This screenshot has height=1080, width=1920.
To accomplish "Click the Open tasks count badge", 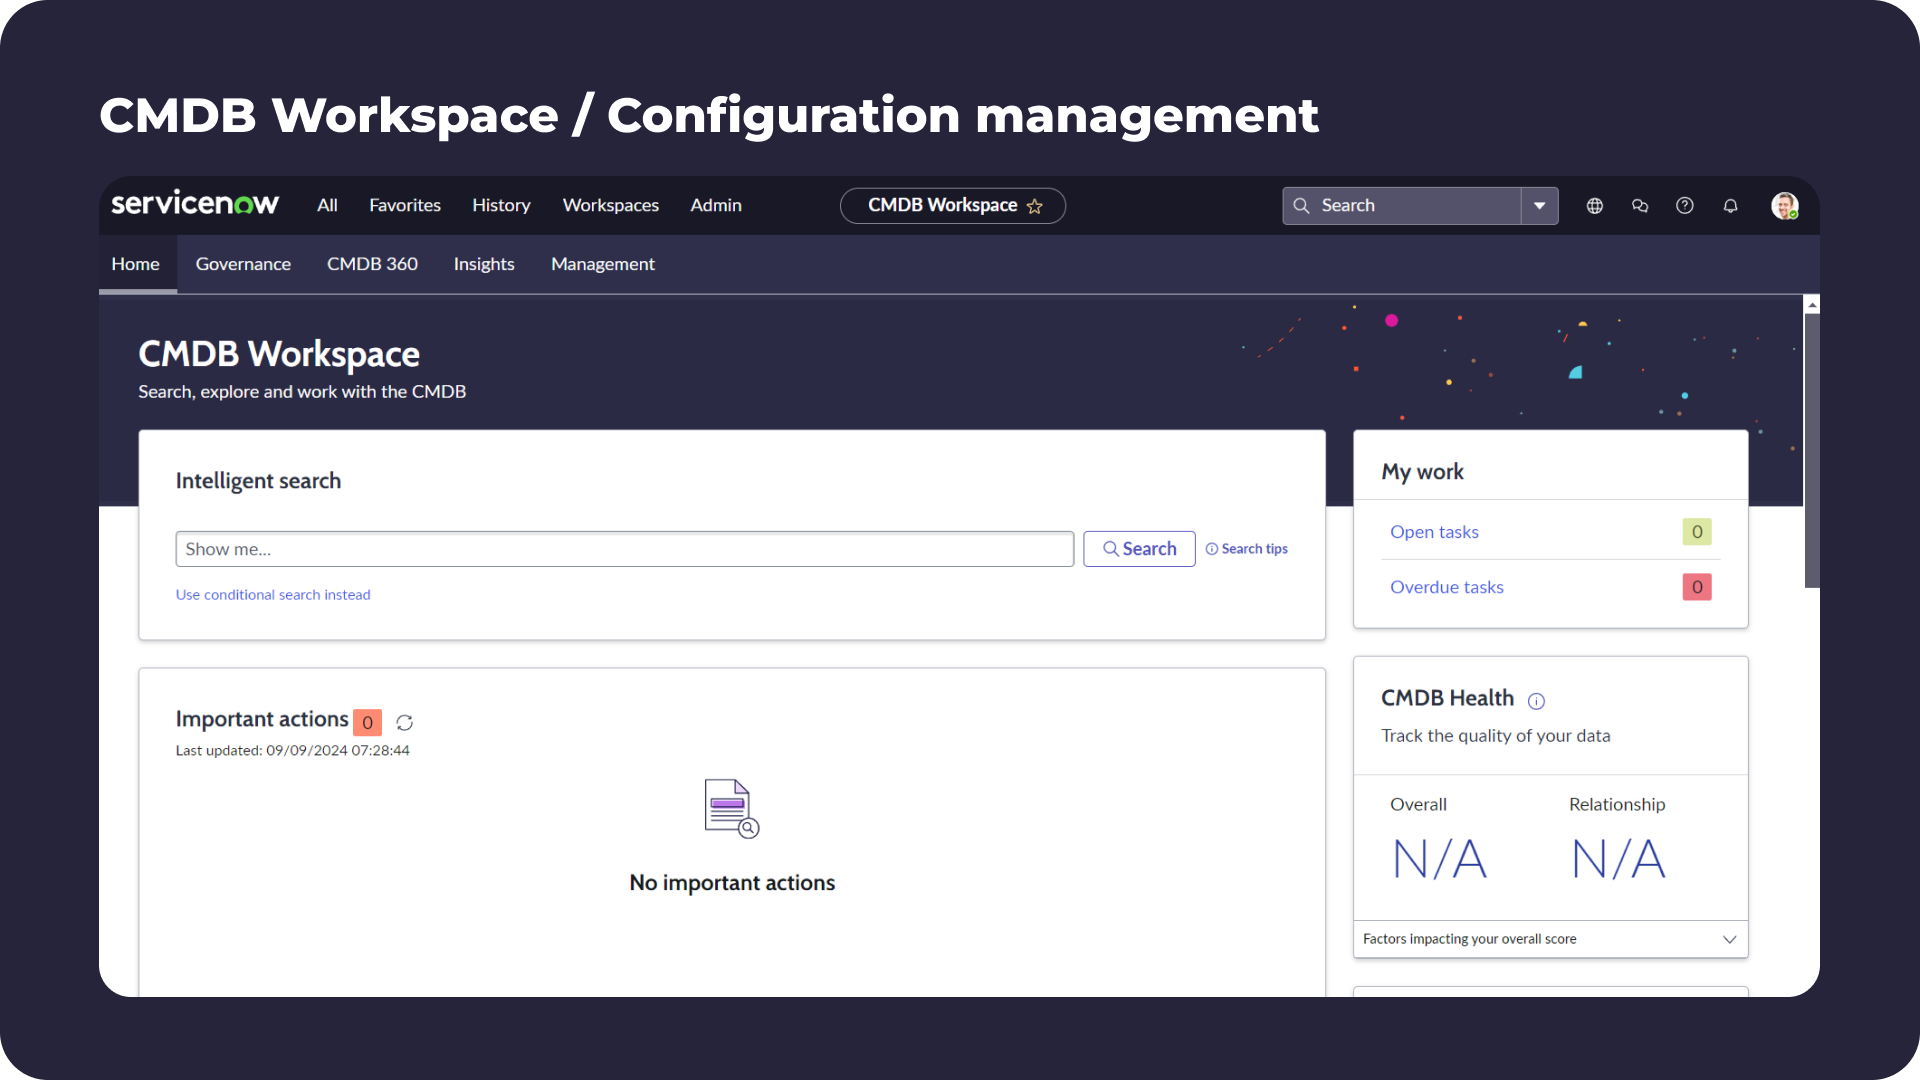I will (x=1697, y=532).
